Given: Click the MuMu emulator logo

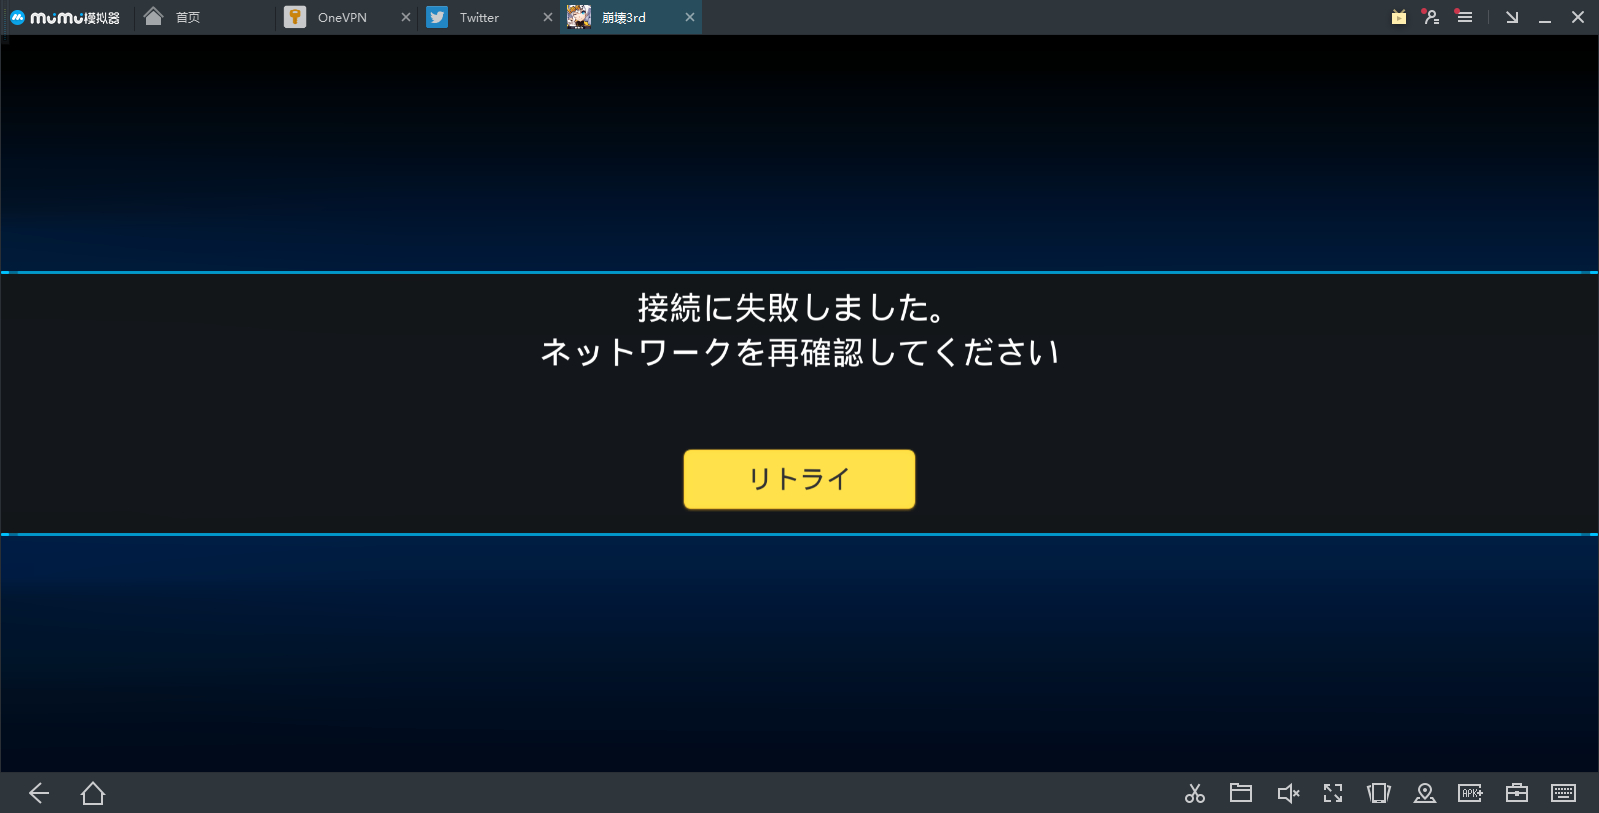Looking at the screenshot, I should pos(65,17).
